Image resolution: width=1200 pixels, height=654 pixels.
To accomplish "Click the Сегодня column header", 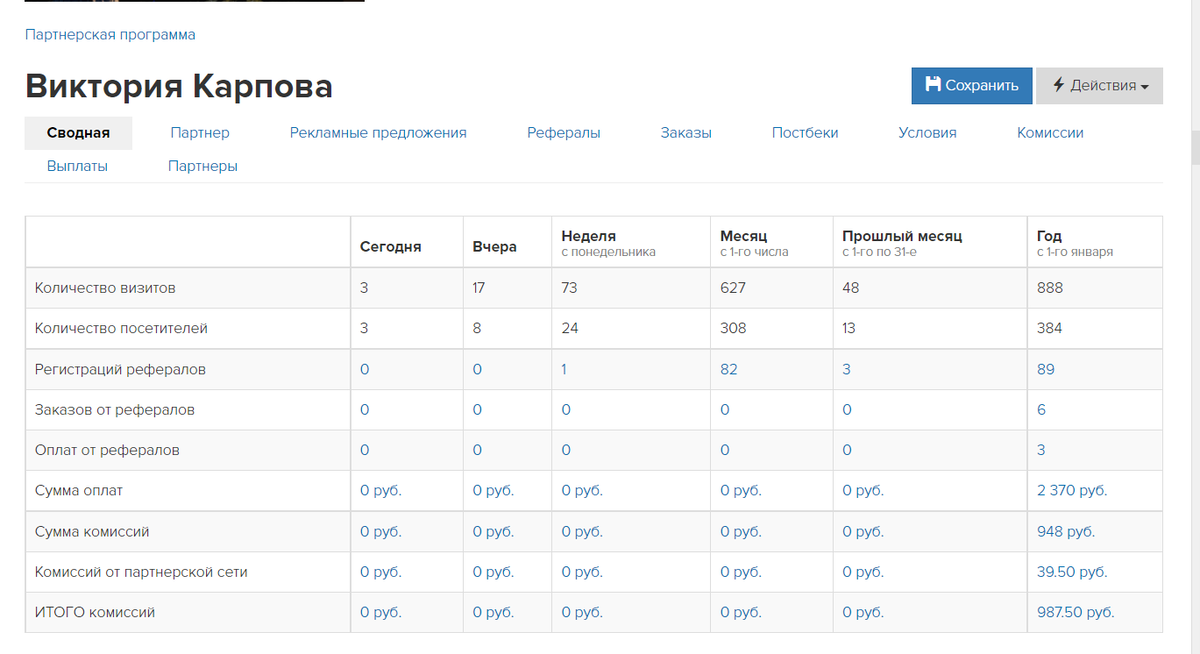I will (391, 246).
